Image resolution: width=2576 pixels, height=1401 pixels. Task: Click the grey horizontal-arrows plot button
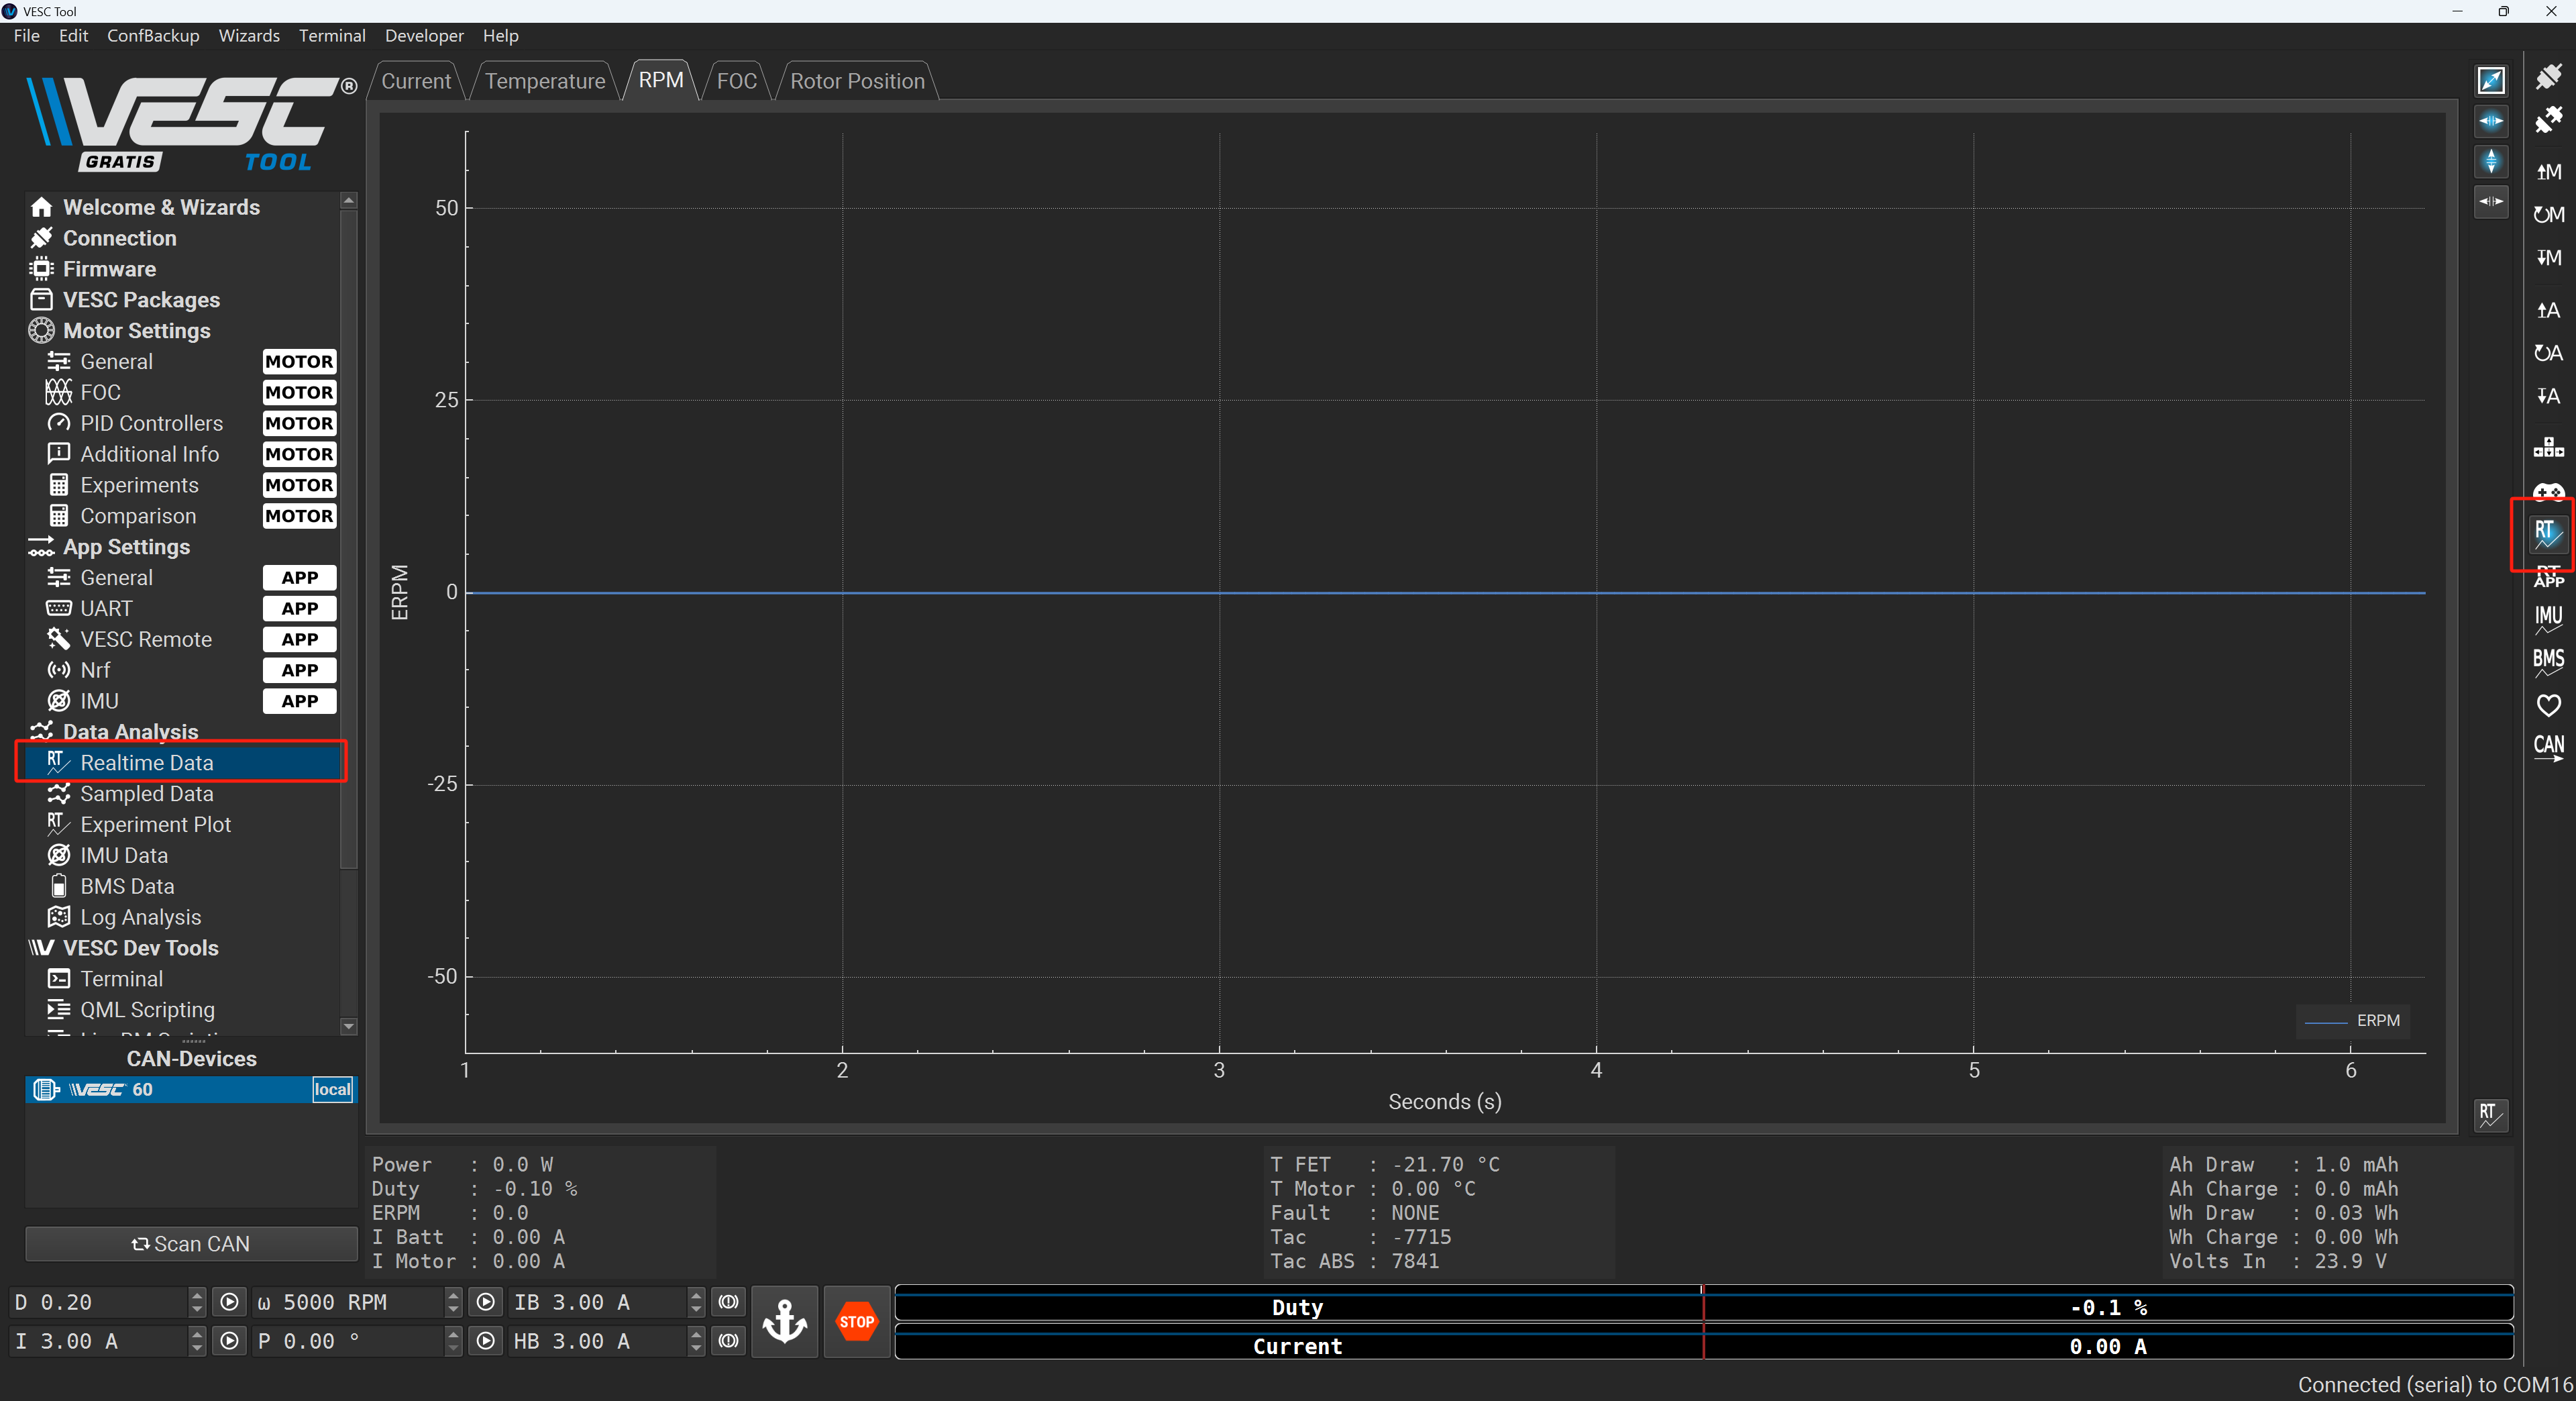[2491, 201]
